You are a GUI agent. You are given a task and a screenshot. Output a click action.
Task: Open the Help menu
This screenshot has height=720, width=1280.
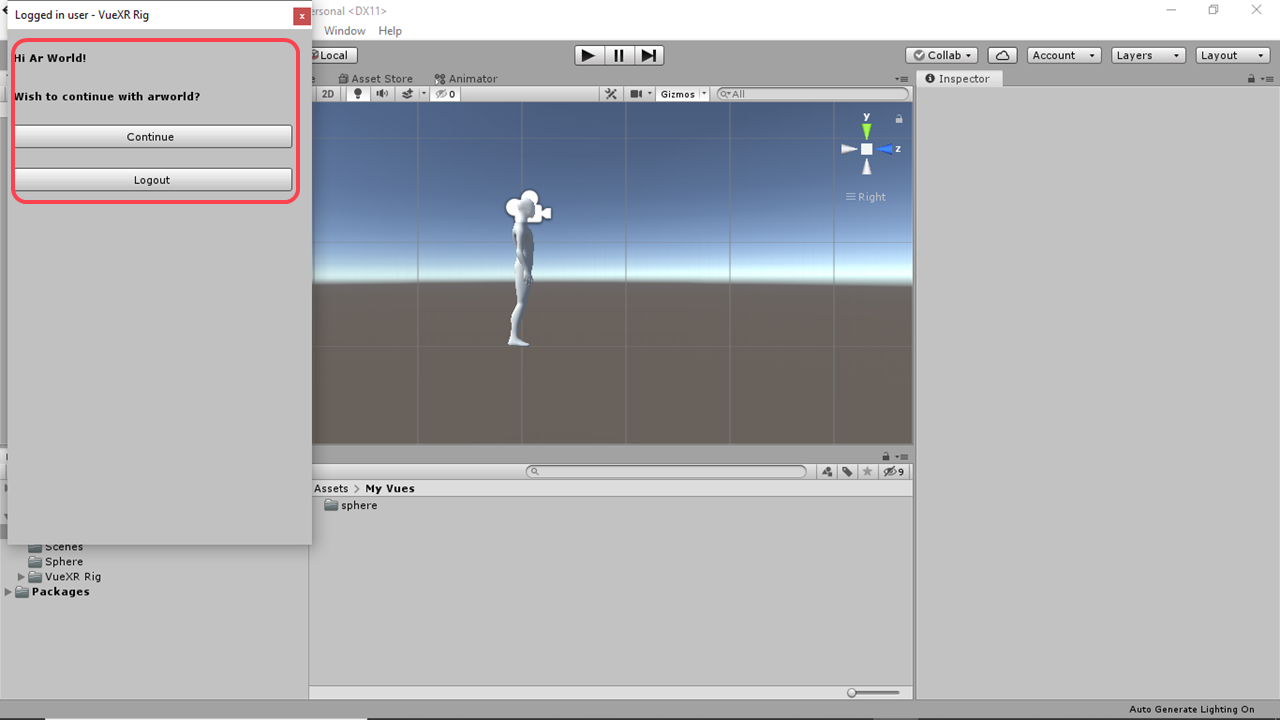click(390, 31)
